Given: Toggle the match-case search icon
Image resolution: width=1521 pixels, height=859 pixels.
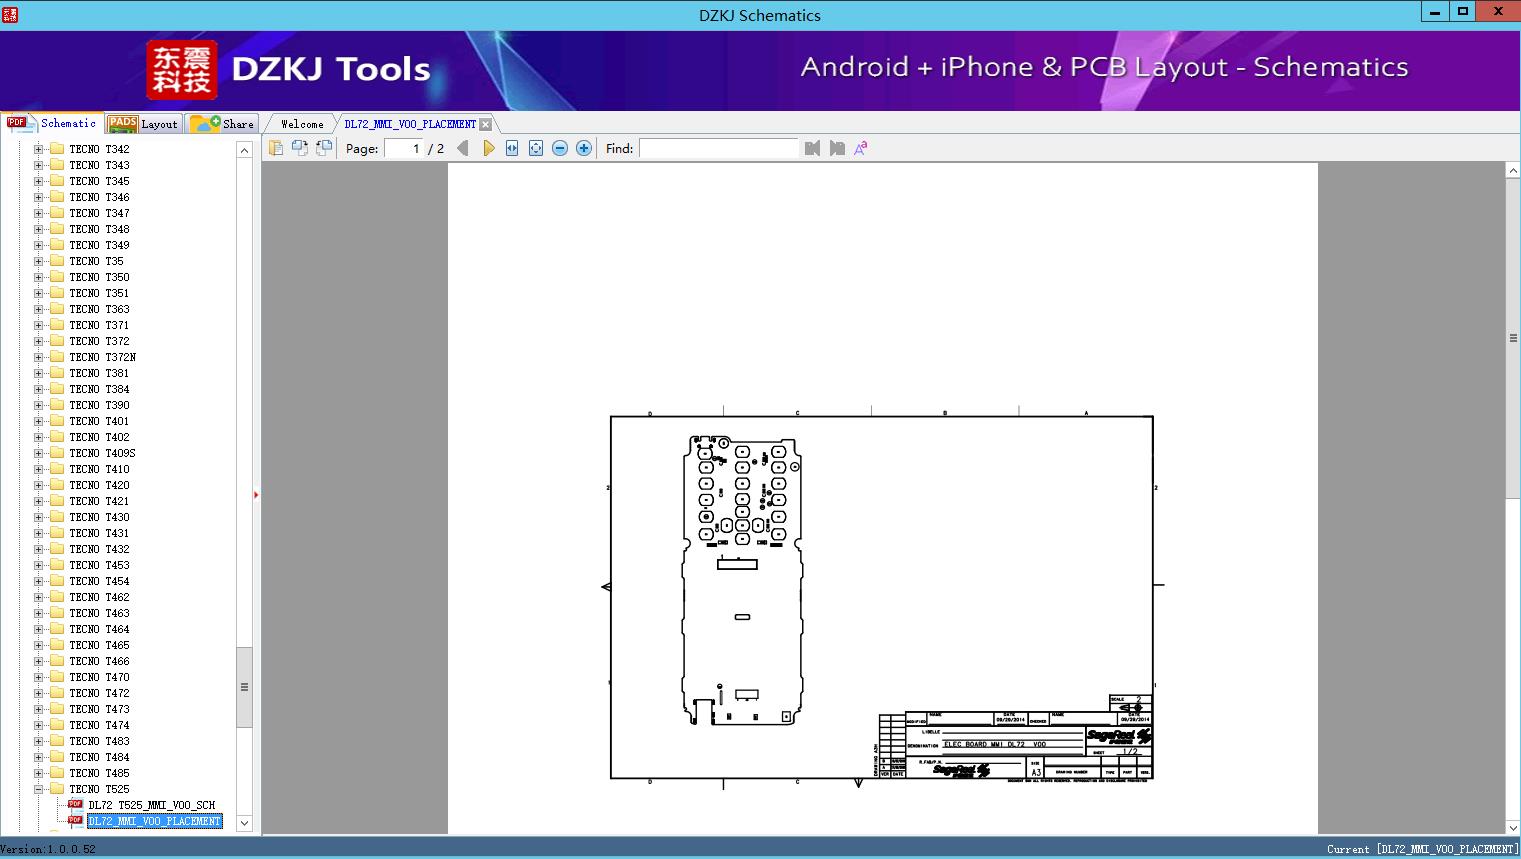Looking at the screenshot, I should [861, 148].
